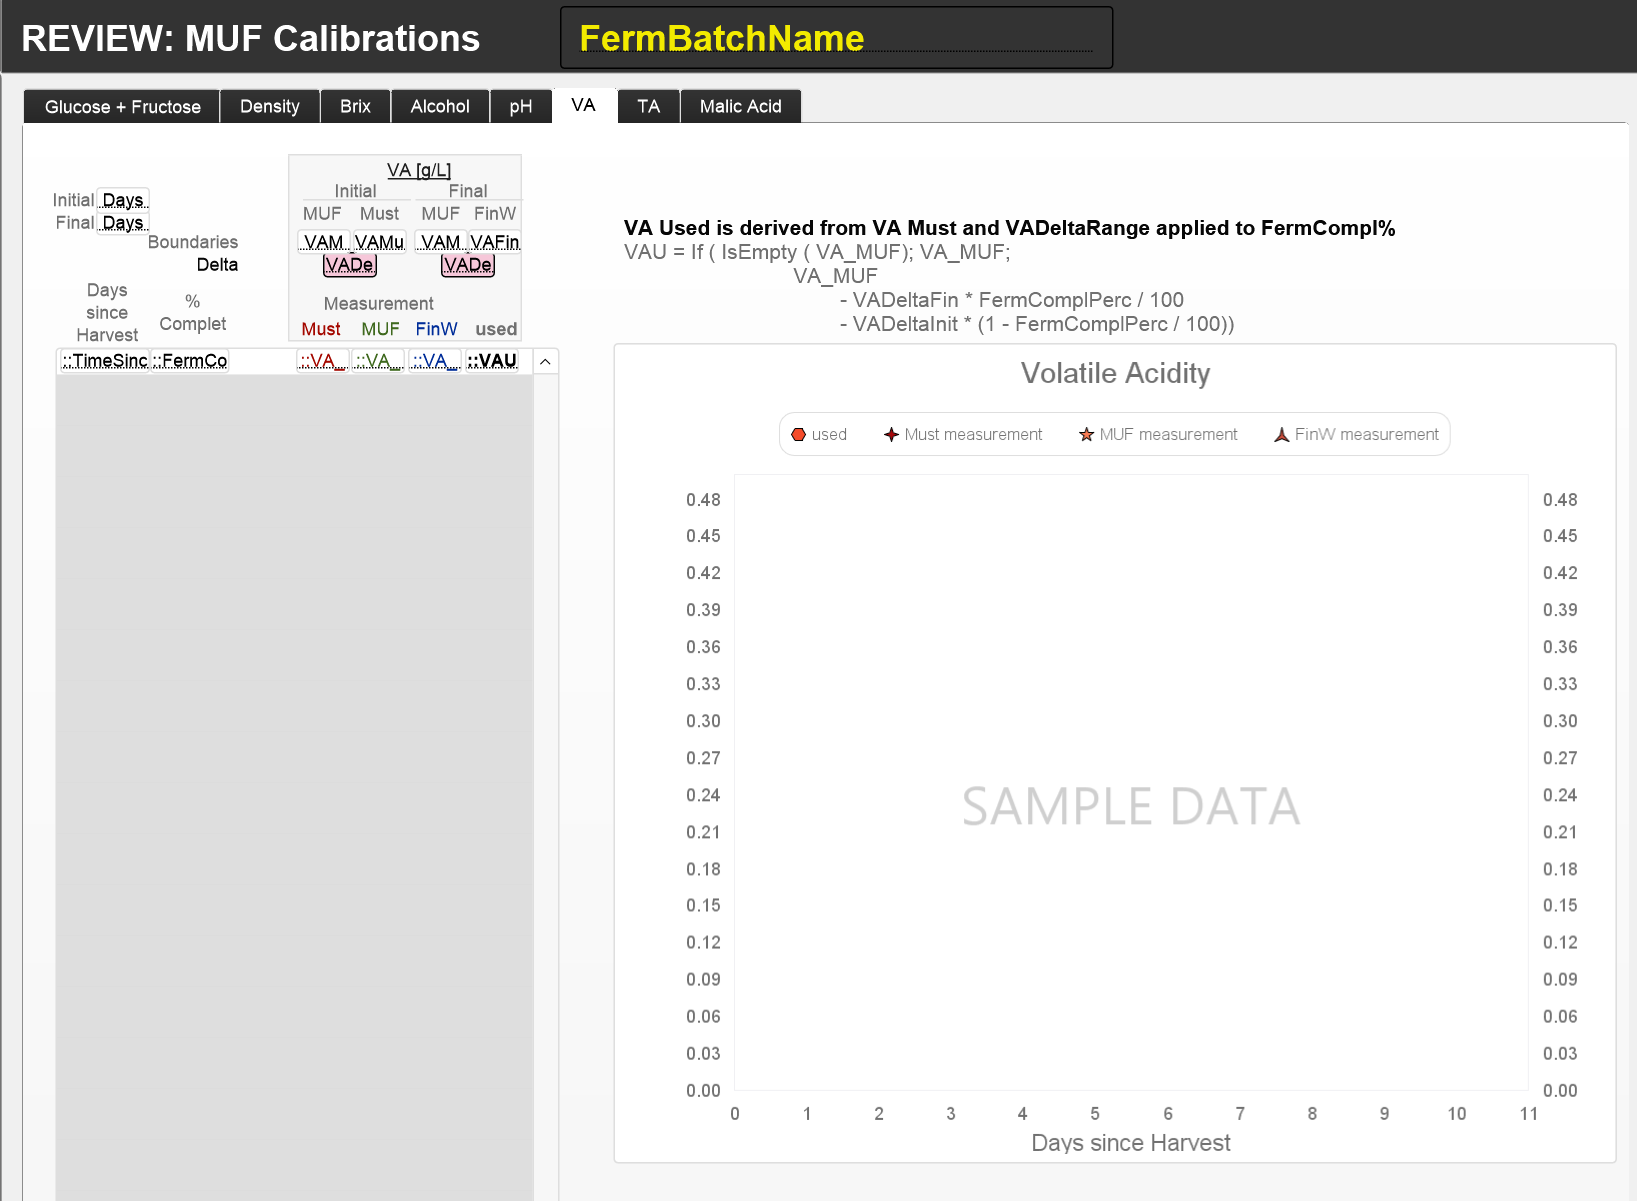Click the ::TimeSinc portal field

click(104, 361)
